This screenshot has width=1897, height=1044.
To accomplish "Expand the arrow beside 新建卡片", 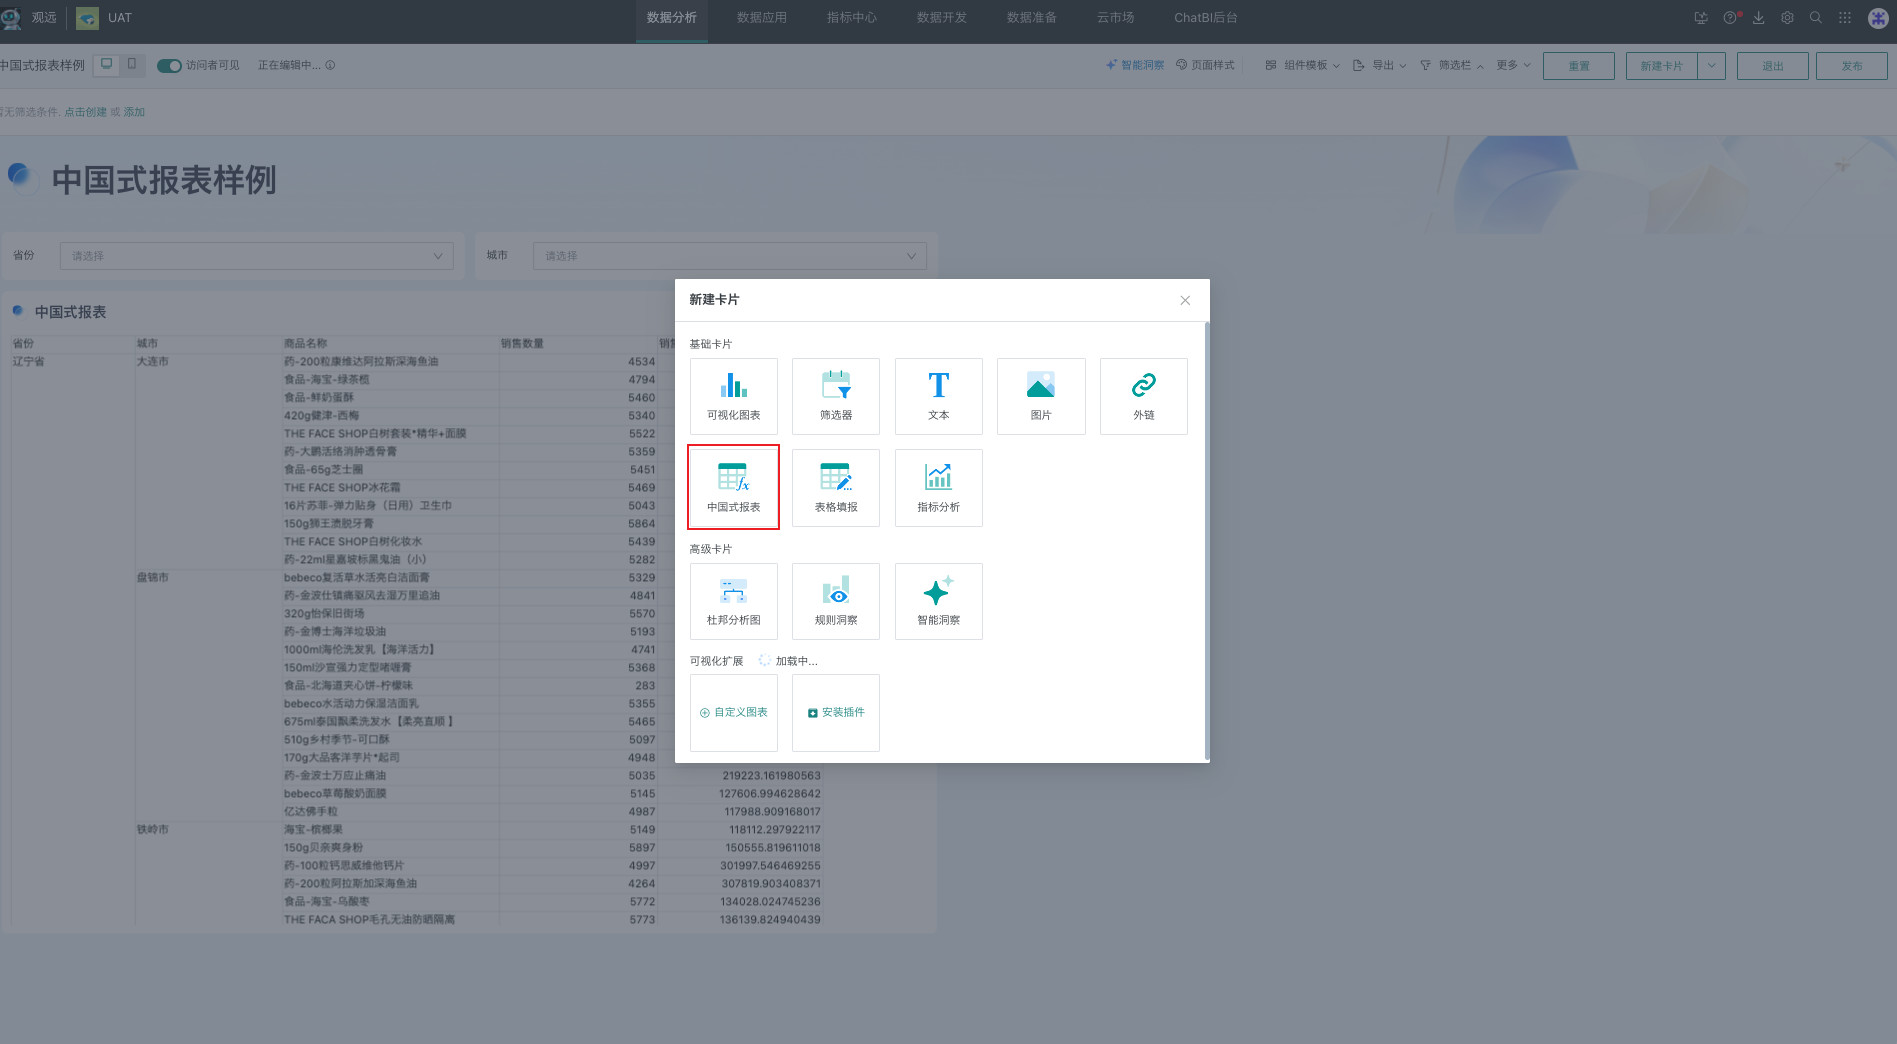I will (x=1711, y=66).
